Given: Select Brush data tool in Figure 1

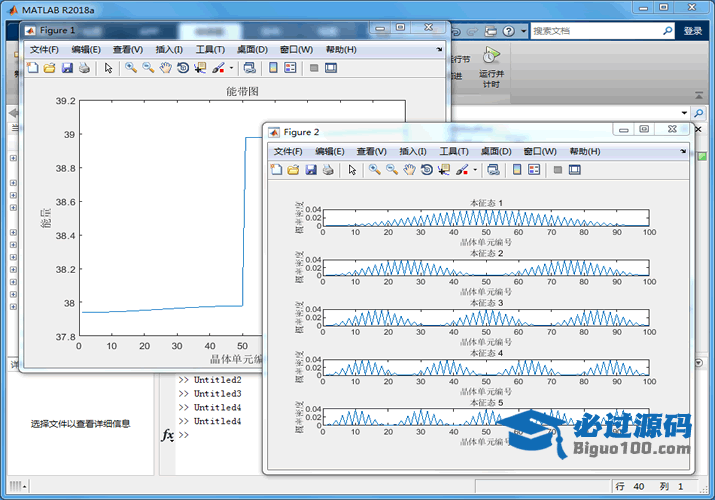Looking at the screenshot, I should [x=218, y=68].
